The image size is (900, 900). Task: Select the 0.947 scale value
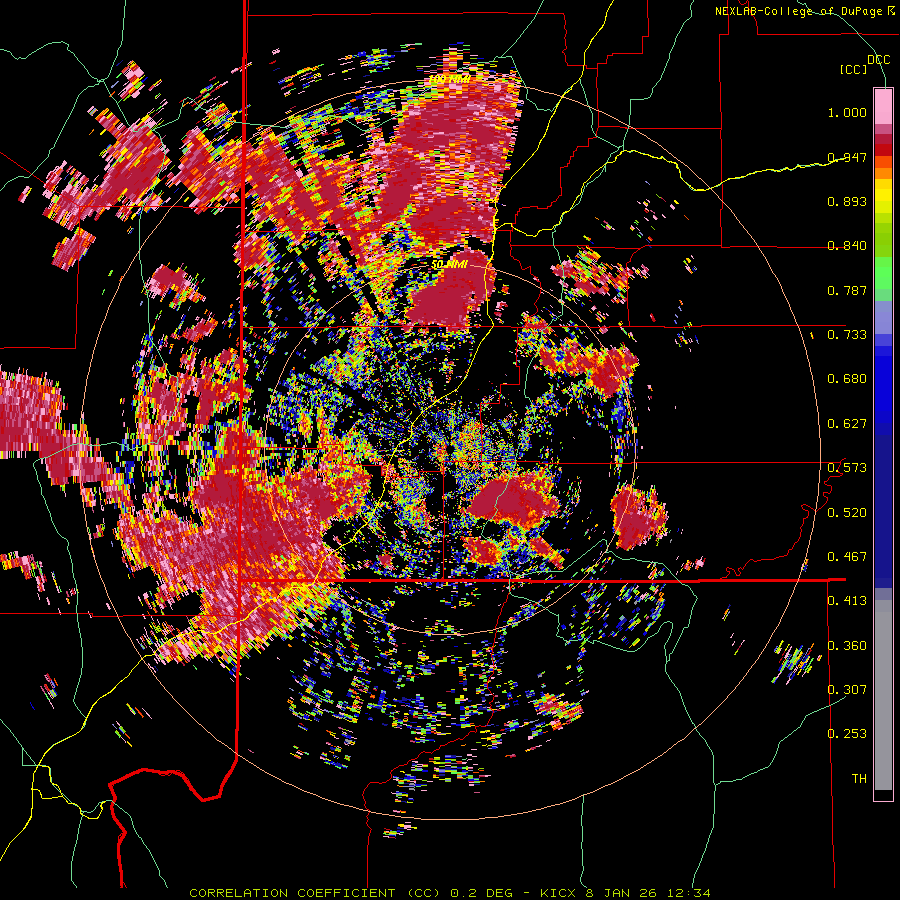[847, 157]
